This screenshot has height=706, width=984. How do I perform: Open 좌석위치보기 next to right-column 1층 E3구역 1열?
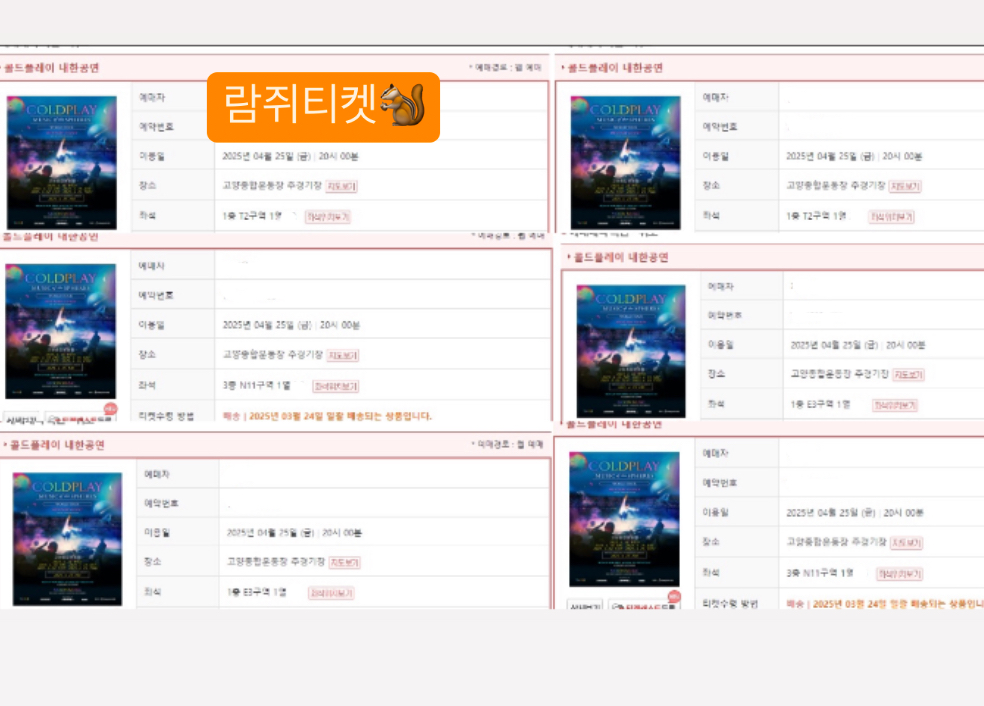coord(895,405)
